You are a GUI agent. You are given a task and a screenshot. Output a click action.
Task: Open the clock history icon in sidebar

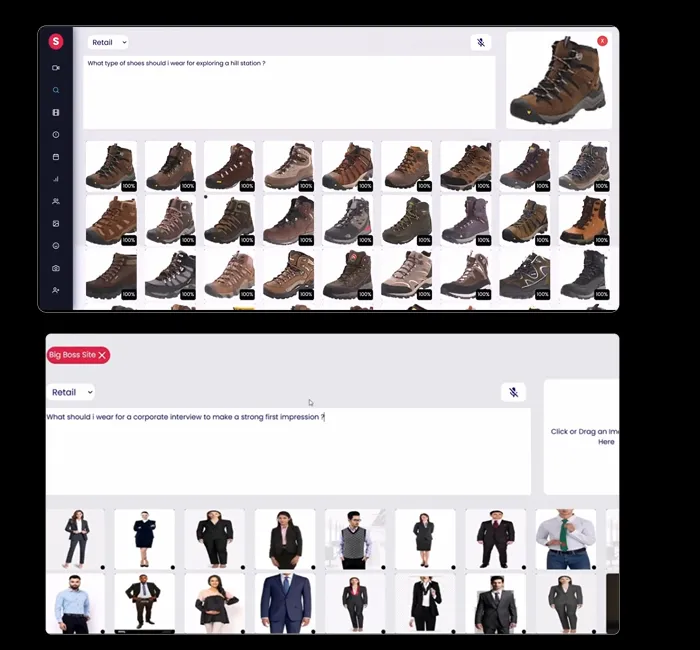(56, 134)
